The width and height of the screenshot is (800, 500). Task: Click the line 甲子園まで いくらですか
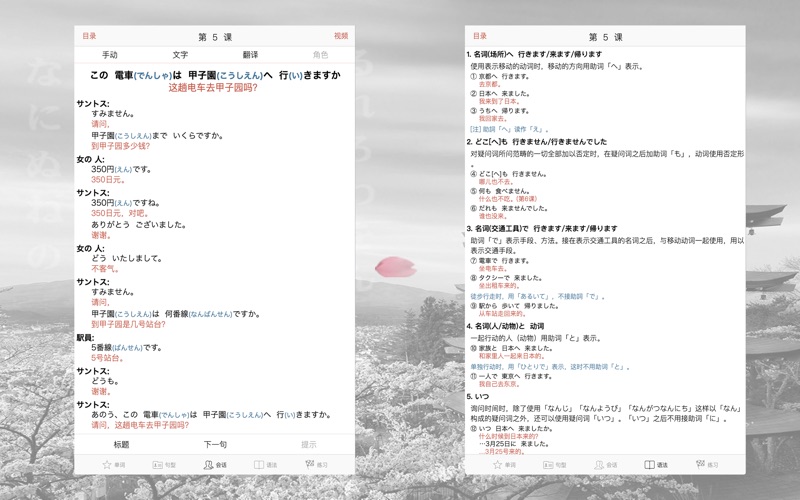[x=157, y=136]
